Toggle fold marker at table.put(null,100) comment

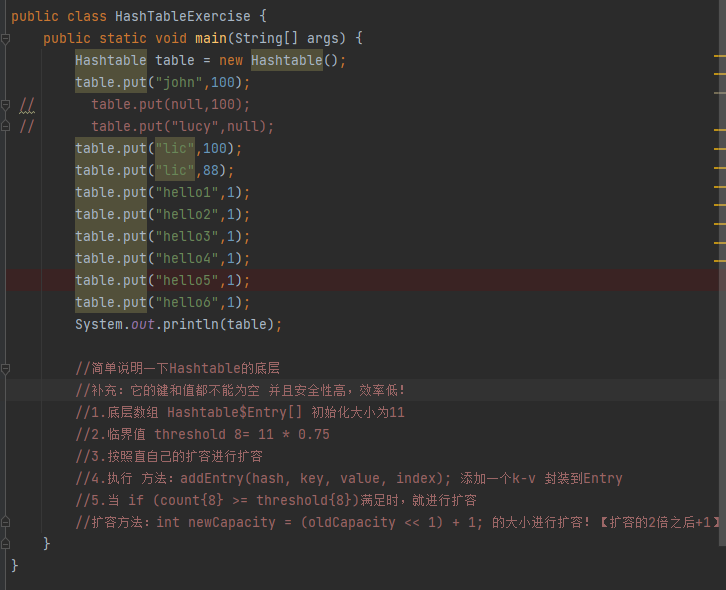[6, 105]
